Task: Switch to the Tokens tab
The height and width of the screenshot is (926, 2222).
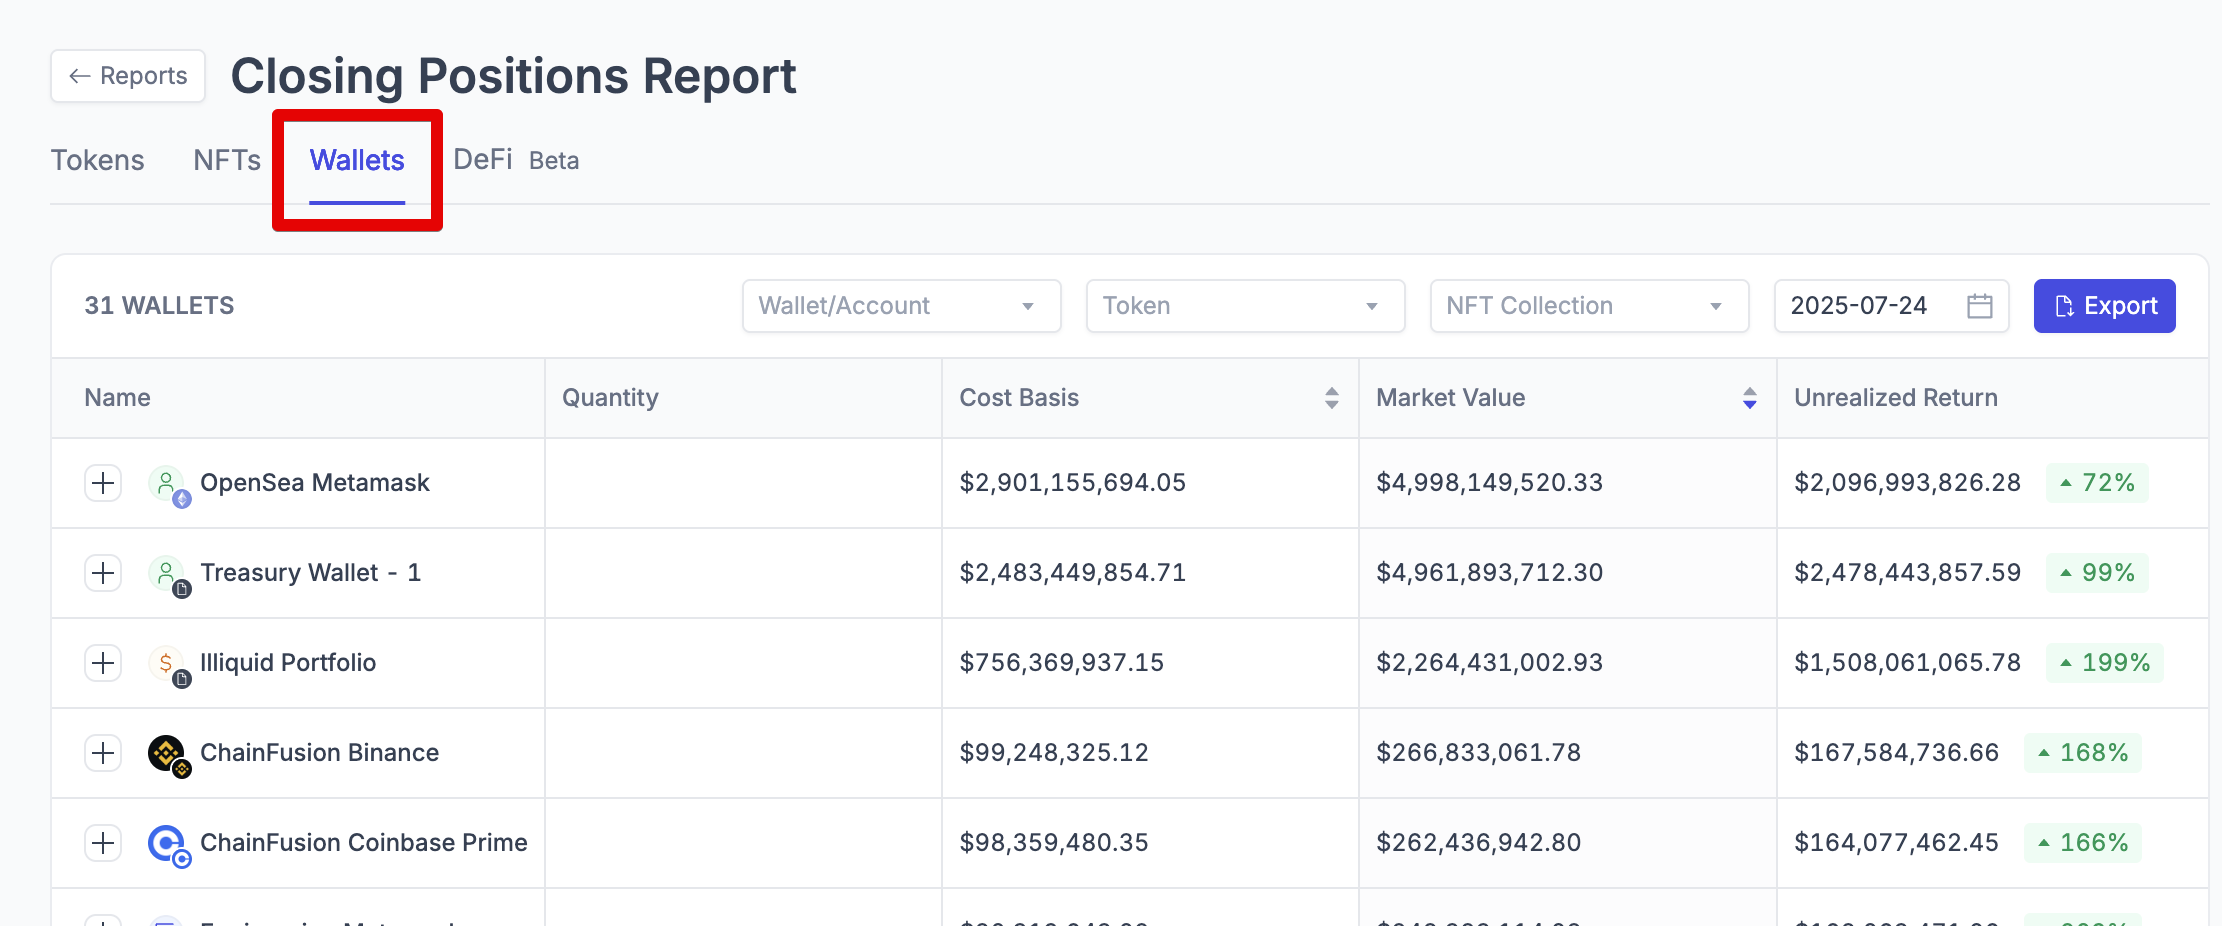Action: 98,161
